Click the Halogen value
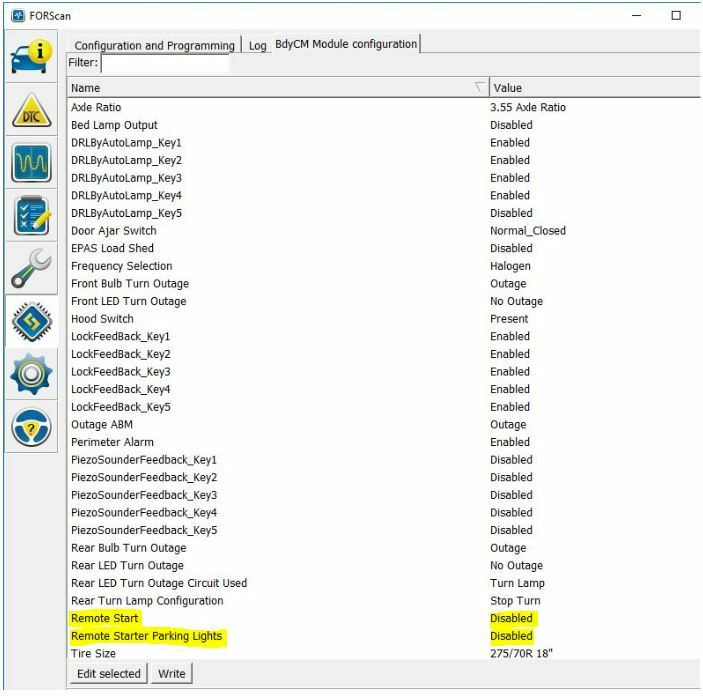The height and width of the screenshot is (696, 703). pyautogui.click(x=510, y=266)
